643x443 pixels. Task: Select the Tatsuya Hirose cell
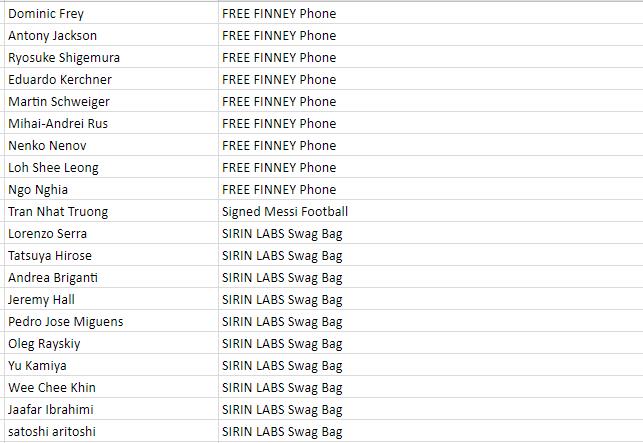point(111,255)
